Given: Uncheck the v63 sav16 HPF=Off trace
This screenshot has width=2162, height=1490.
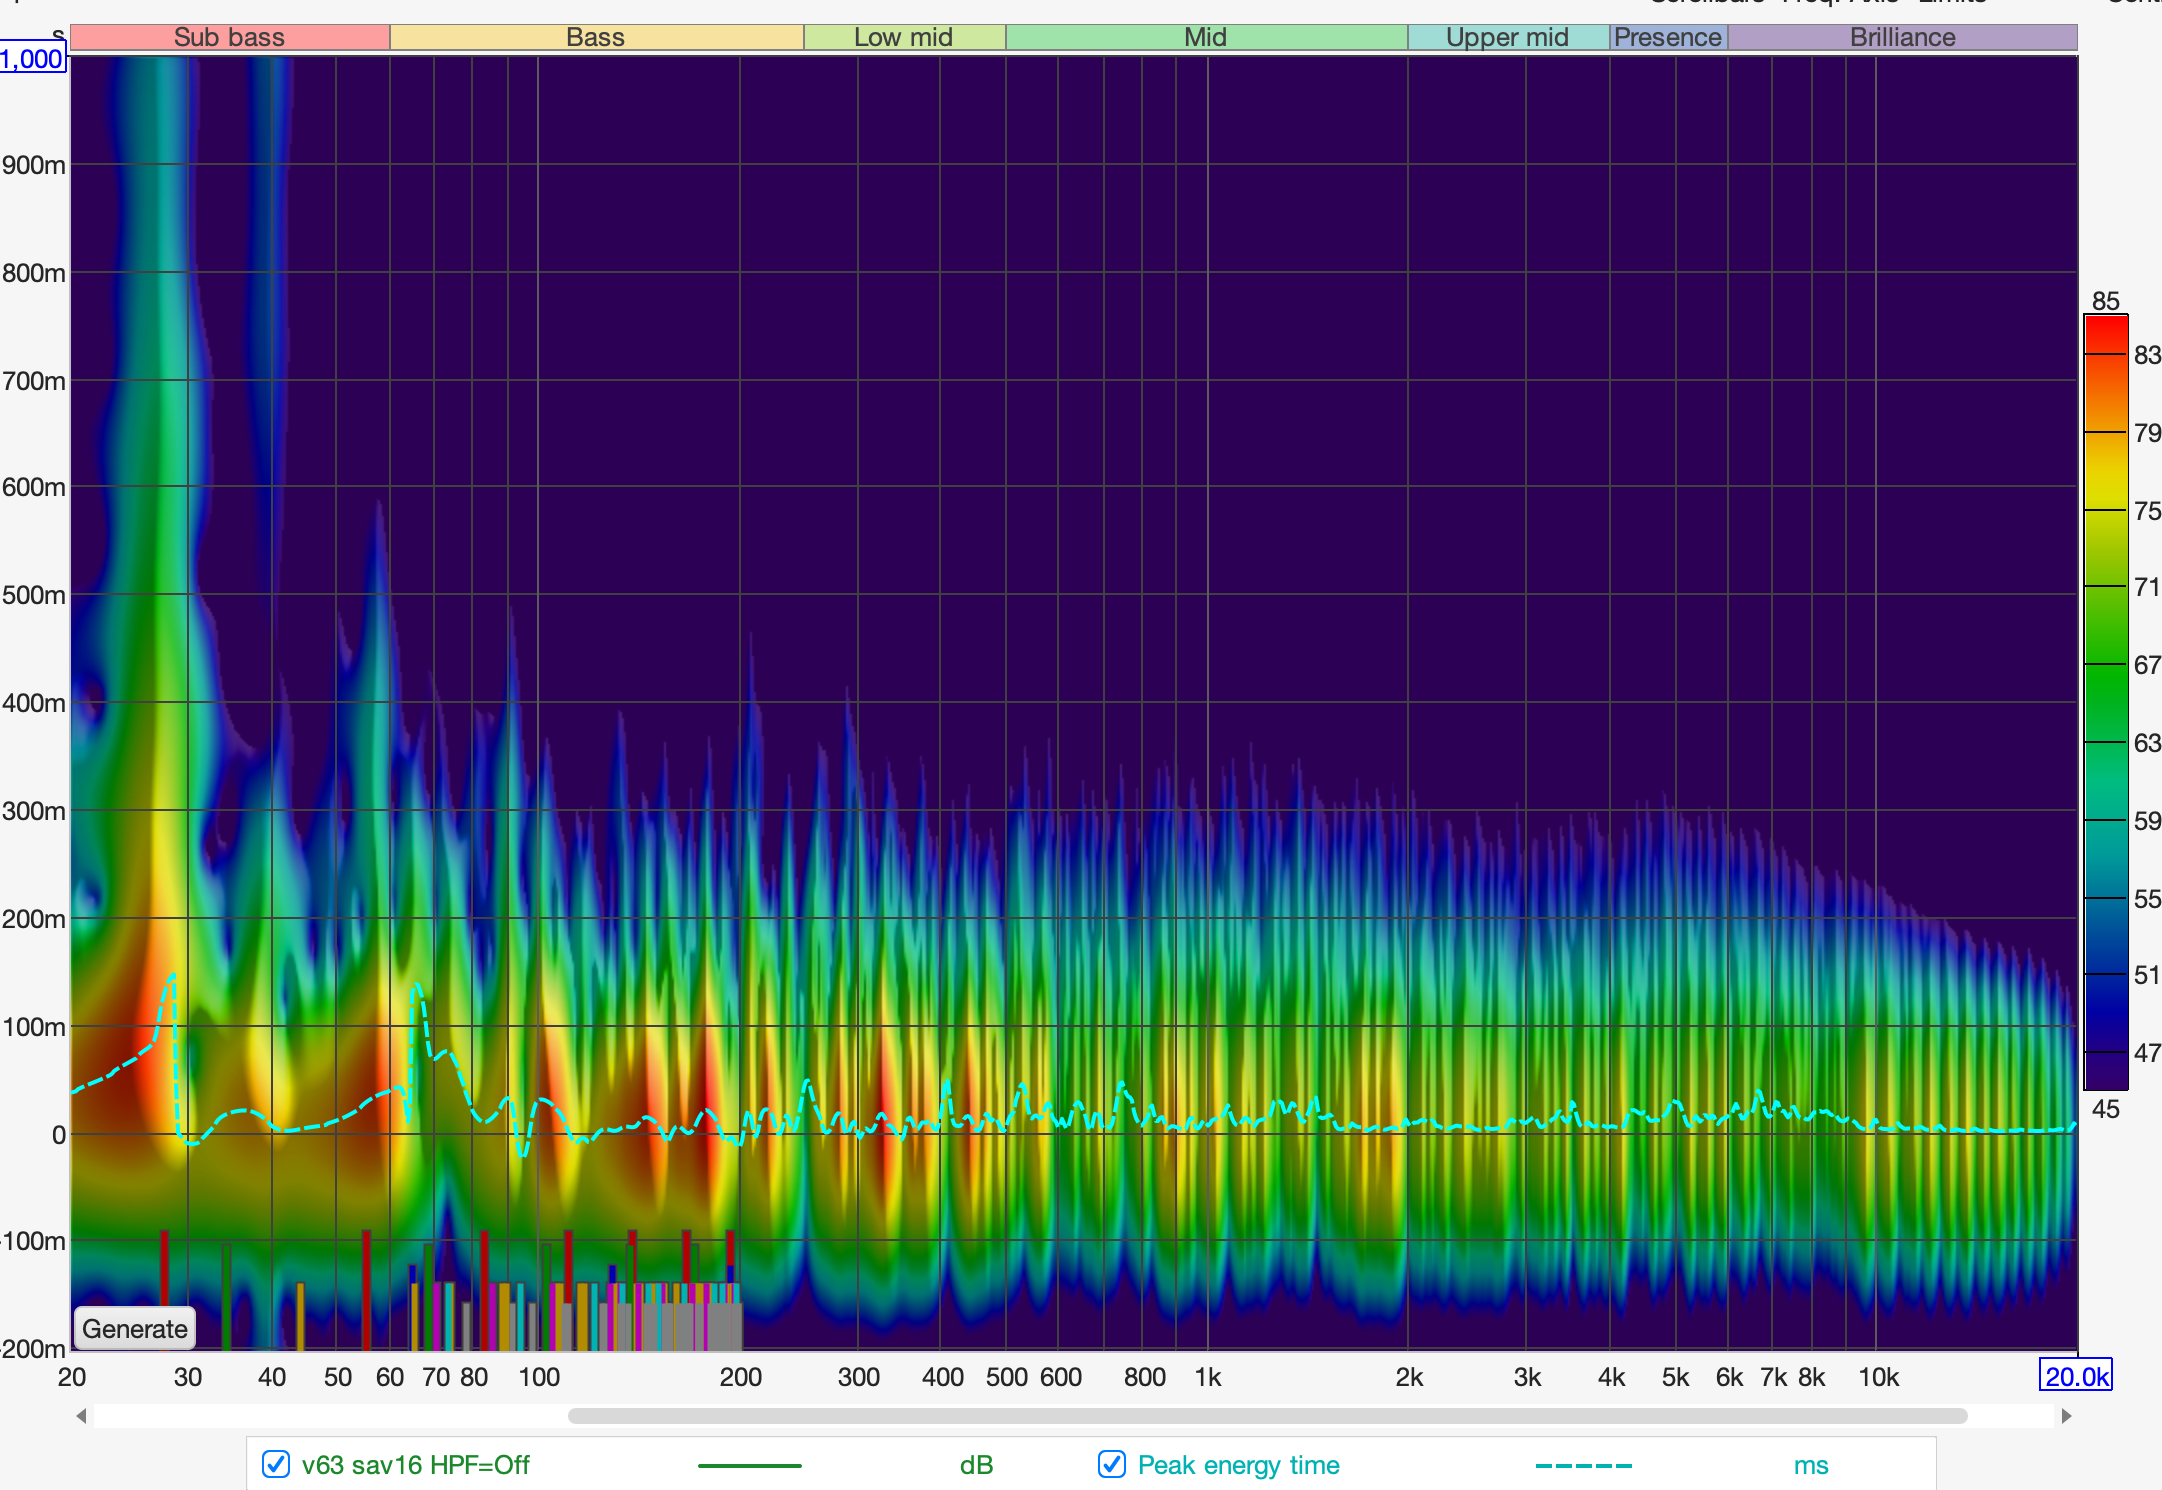Looking at the screenshot, I should click(276, 1464).
